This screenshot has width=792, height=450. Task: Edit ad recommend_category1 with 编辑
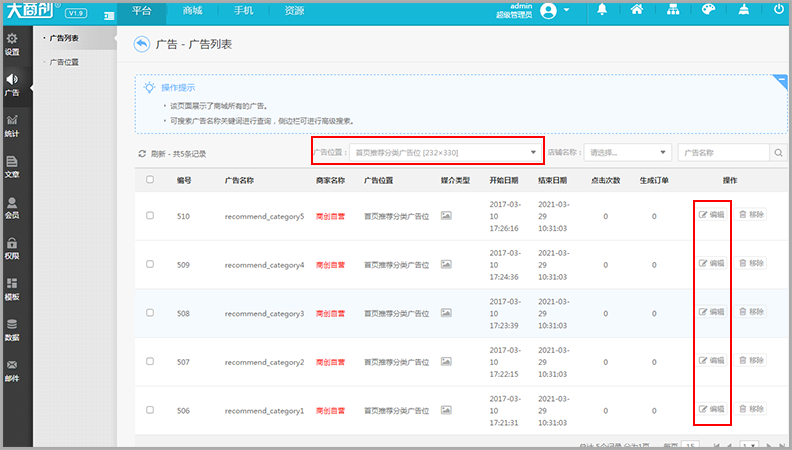[x=711, y=409]
